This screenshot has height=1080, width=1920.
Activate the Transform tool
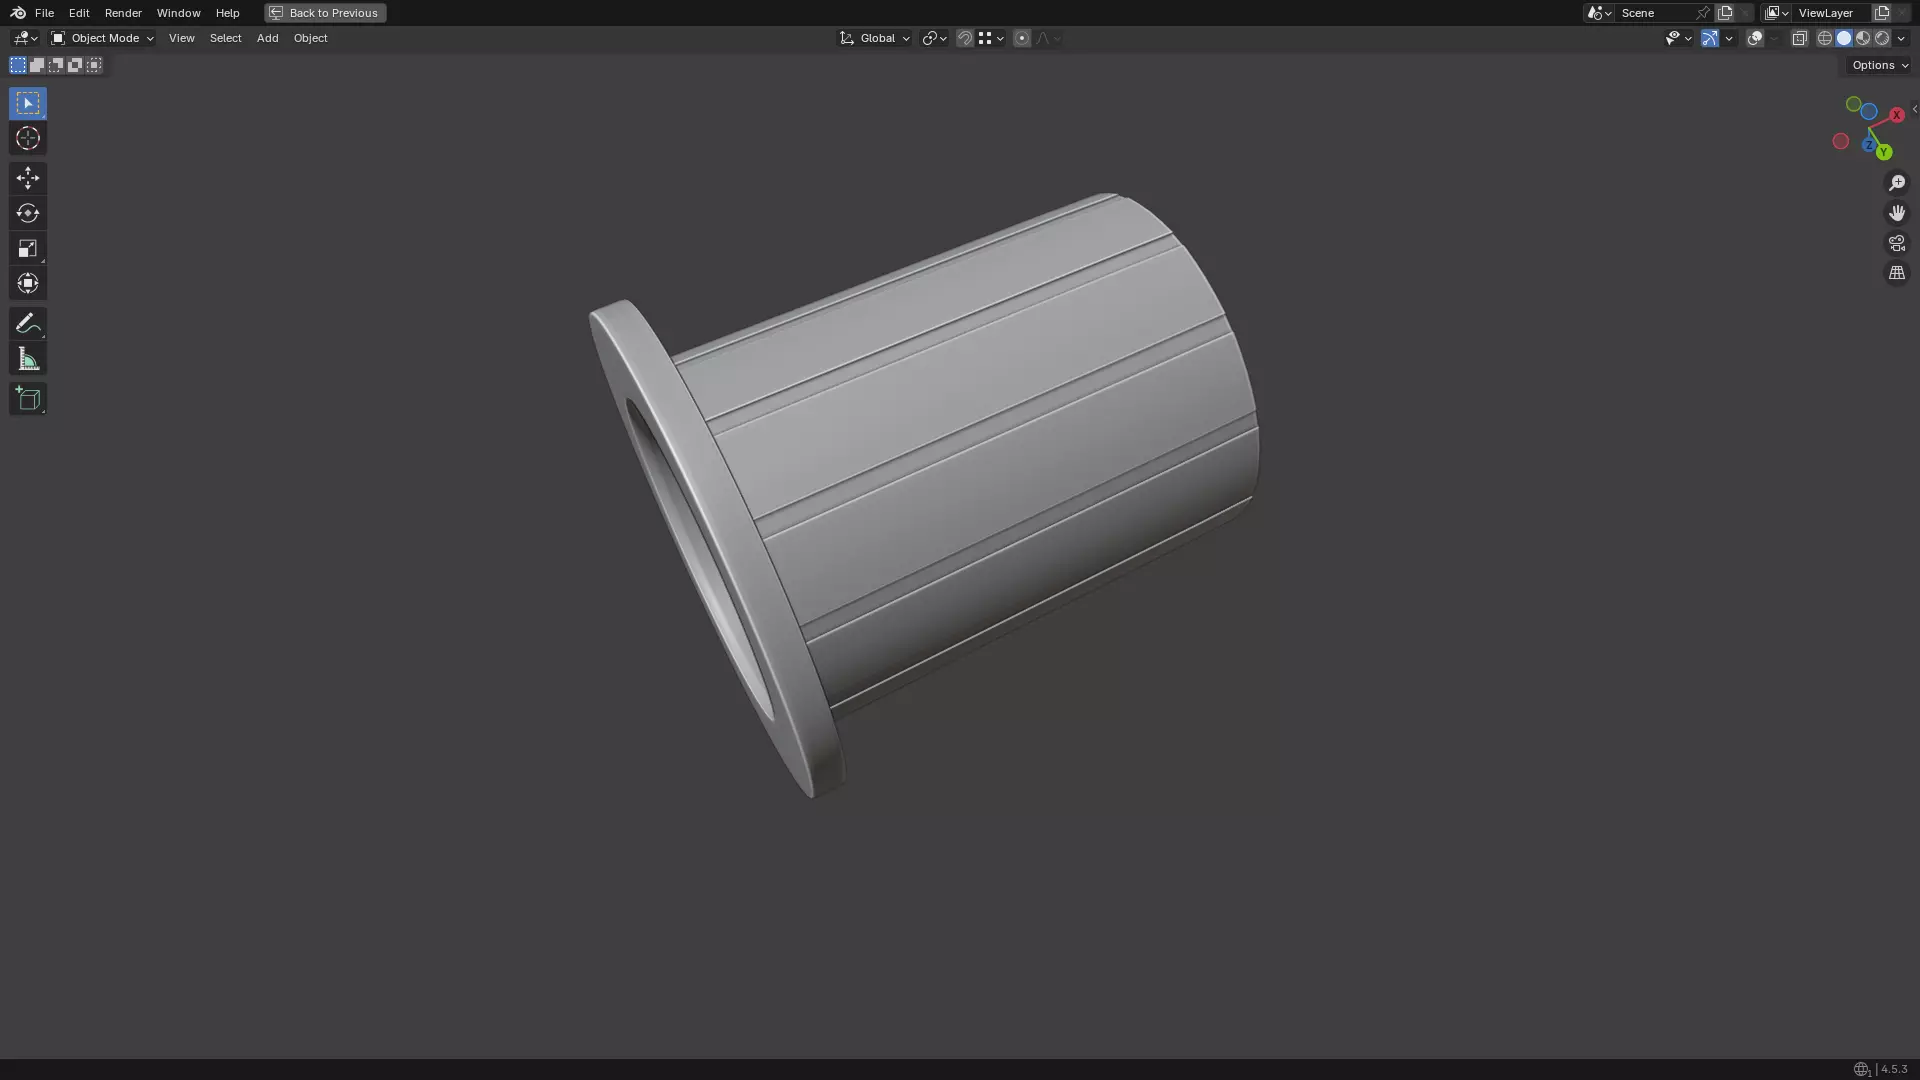click(x=28, y=283)
